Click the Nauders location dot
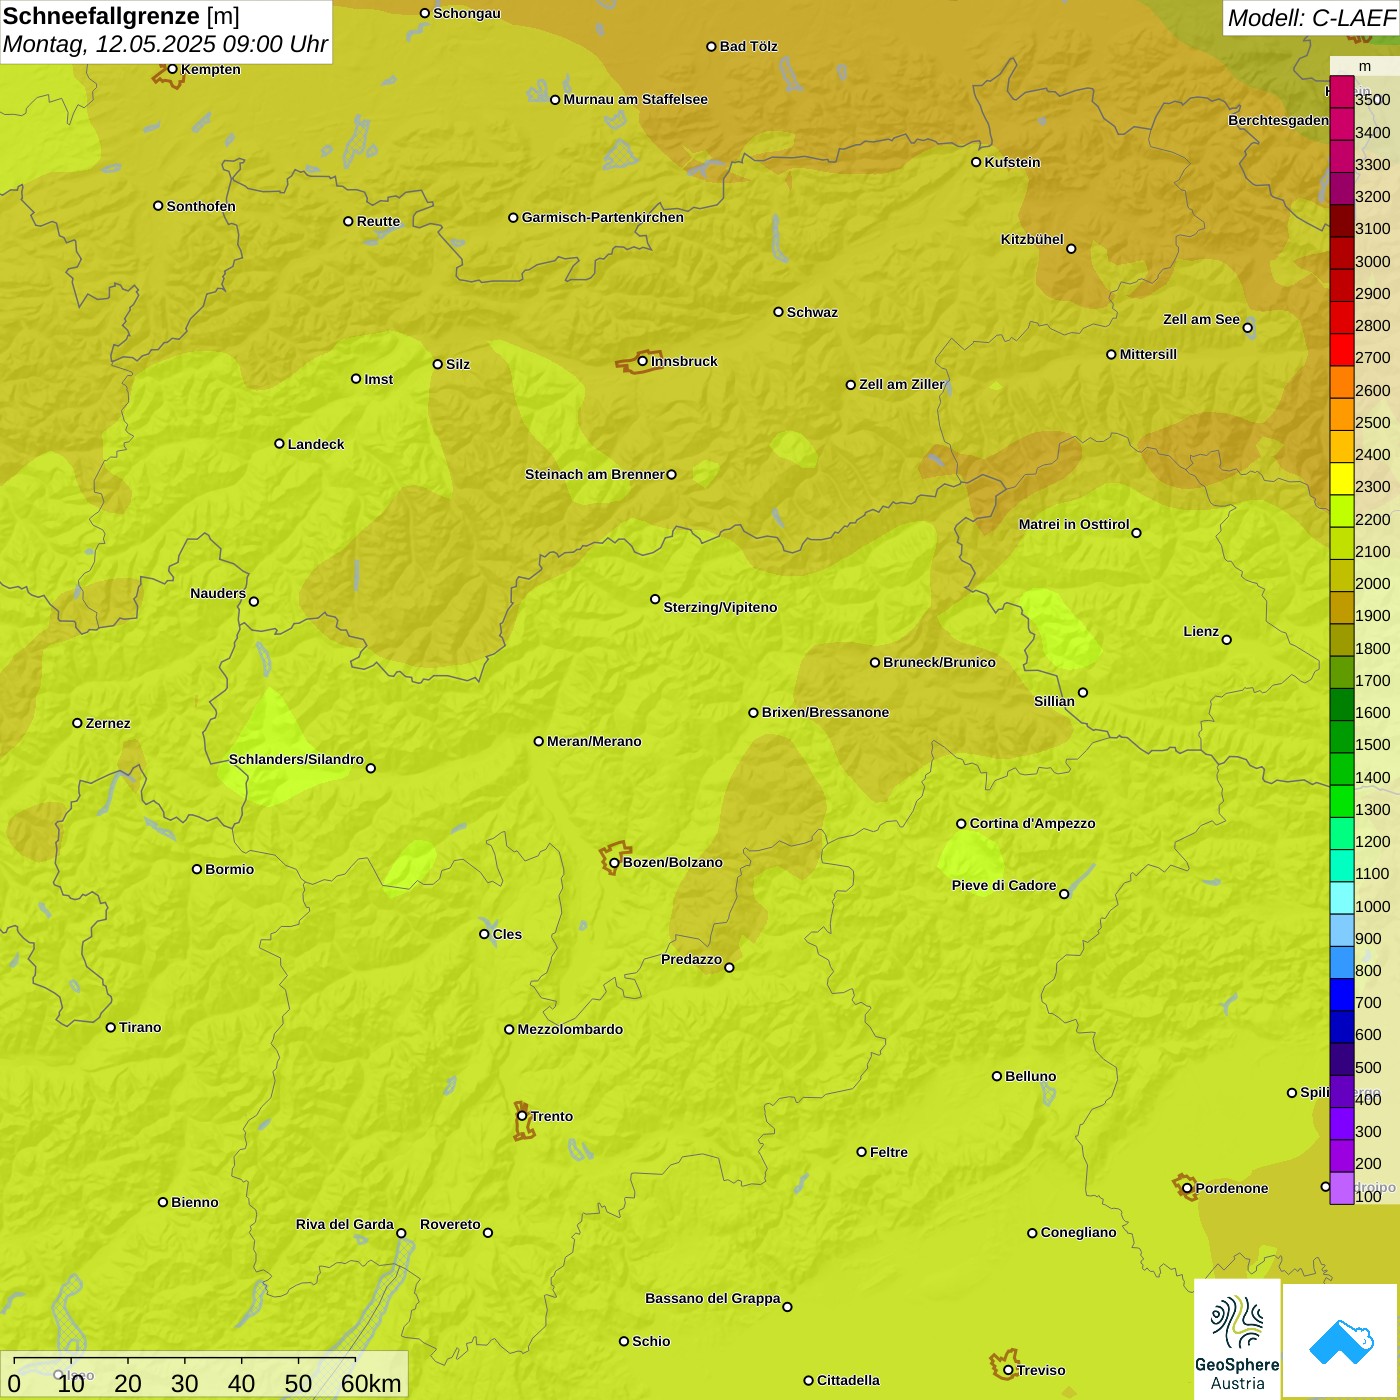Viewport: 1400px width, 1400px height. [x=254, y=601]
